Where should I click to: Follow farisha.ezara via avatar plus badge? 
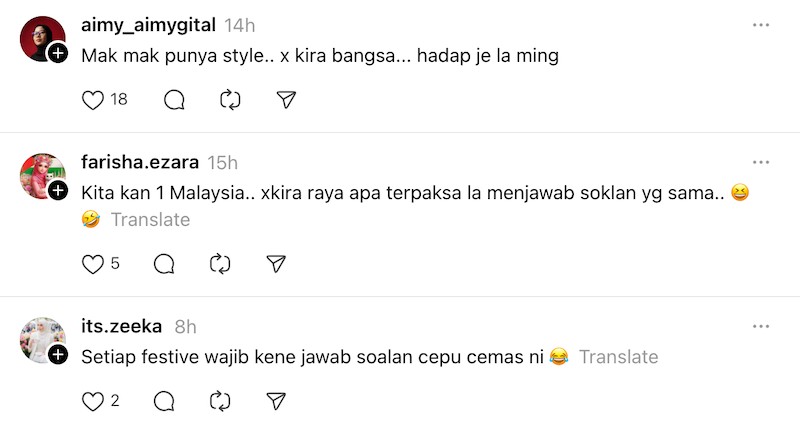tap(58, 190)
